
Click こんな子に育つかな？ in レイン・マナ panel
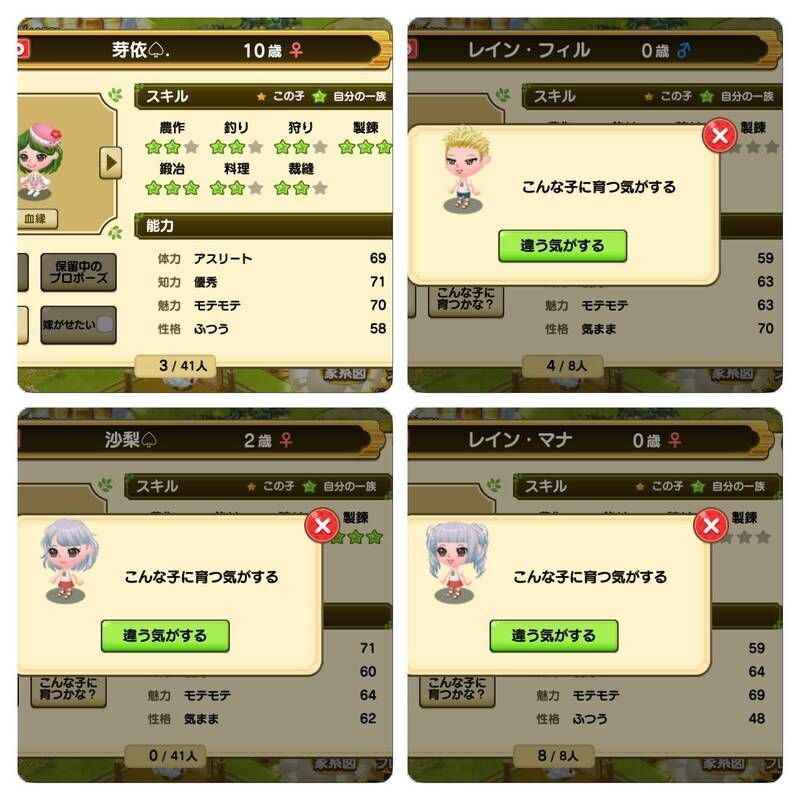pyautogui.click(x=457, y=690)
